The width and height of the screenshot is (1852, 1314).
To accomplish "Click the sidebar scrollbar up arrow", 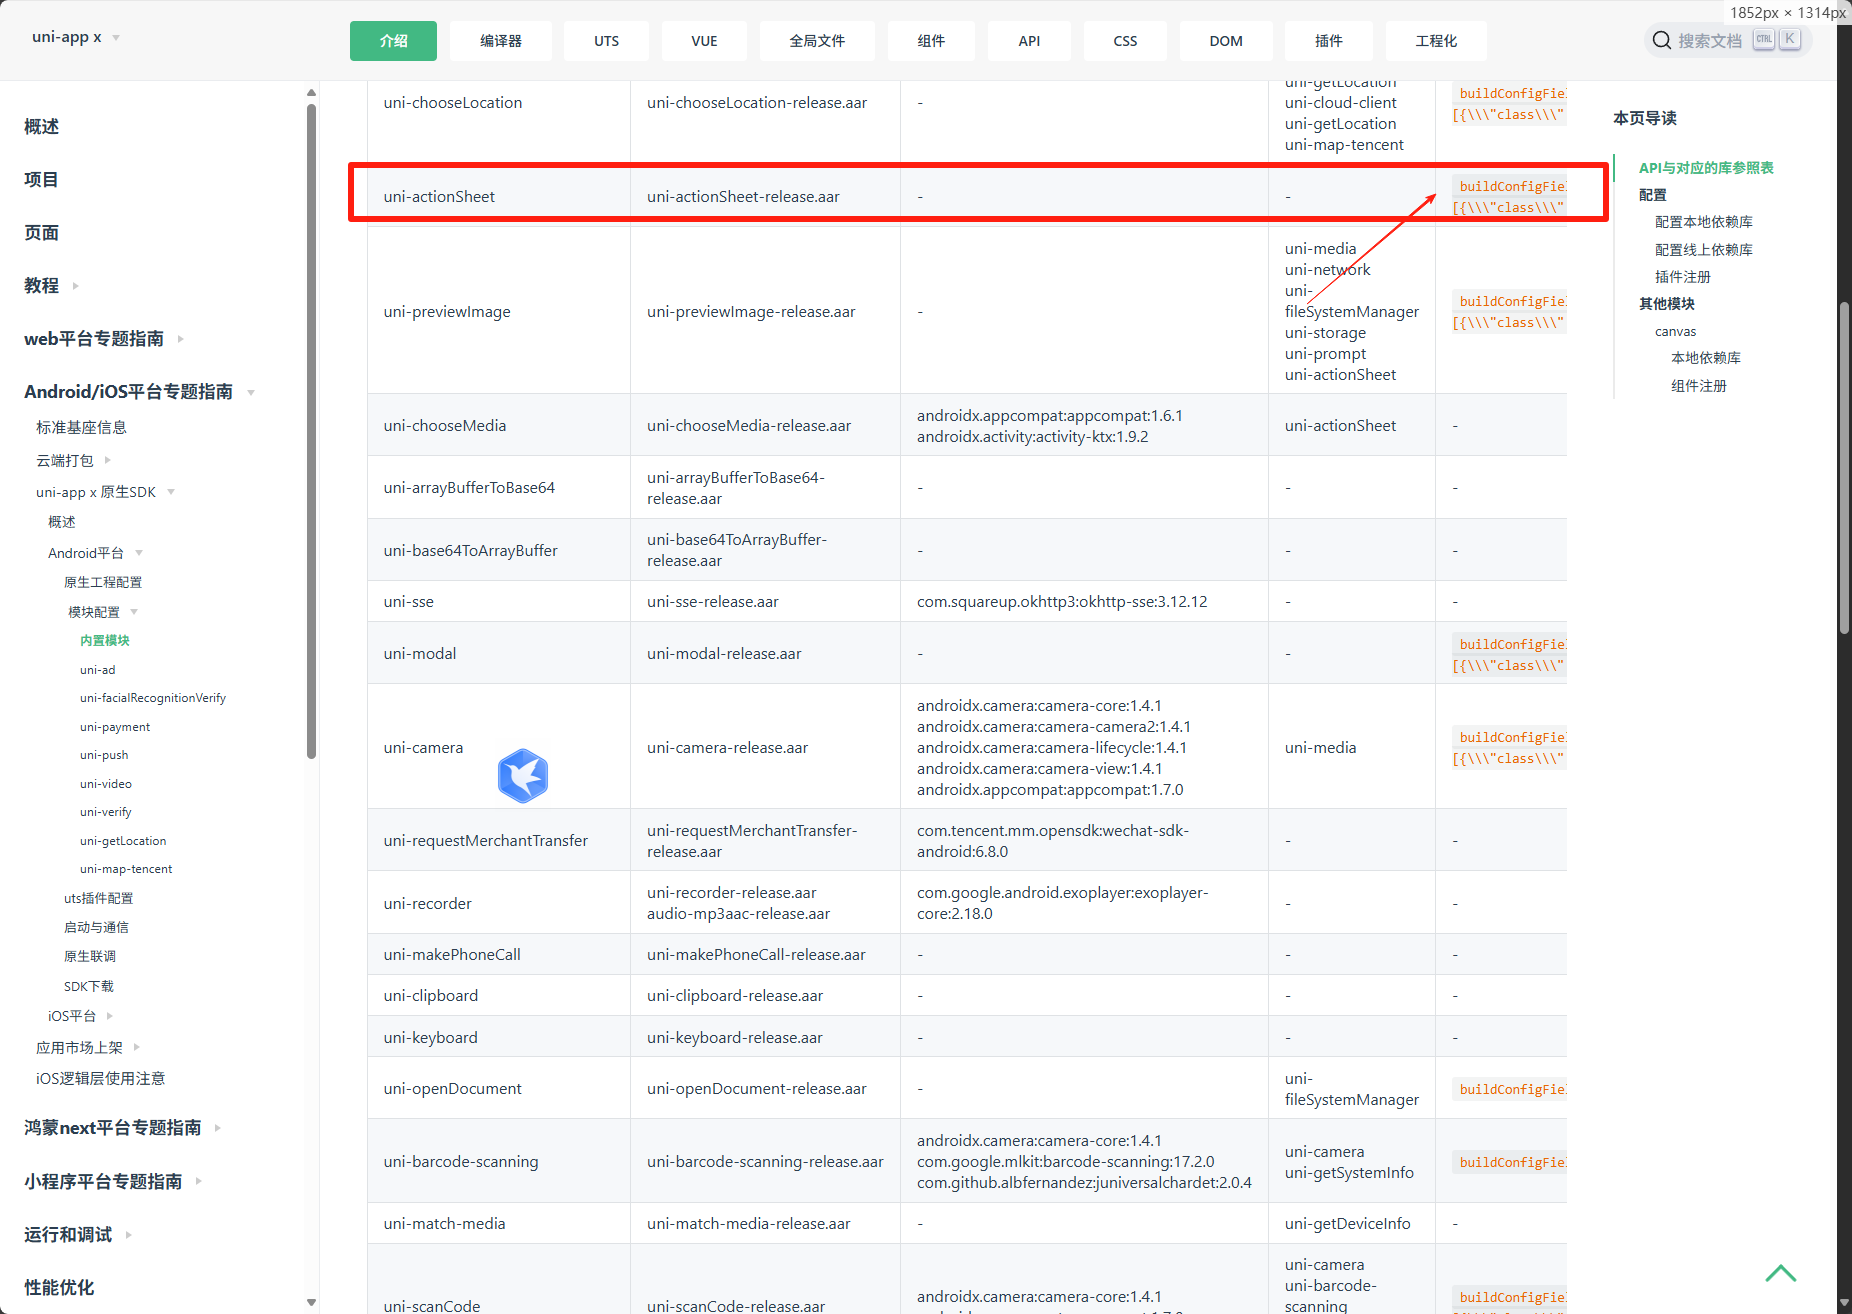I will pyautogui.click(x=312, y=92).
